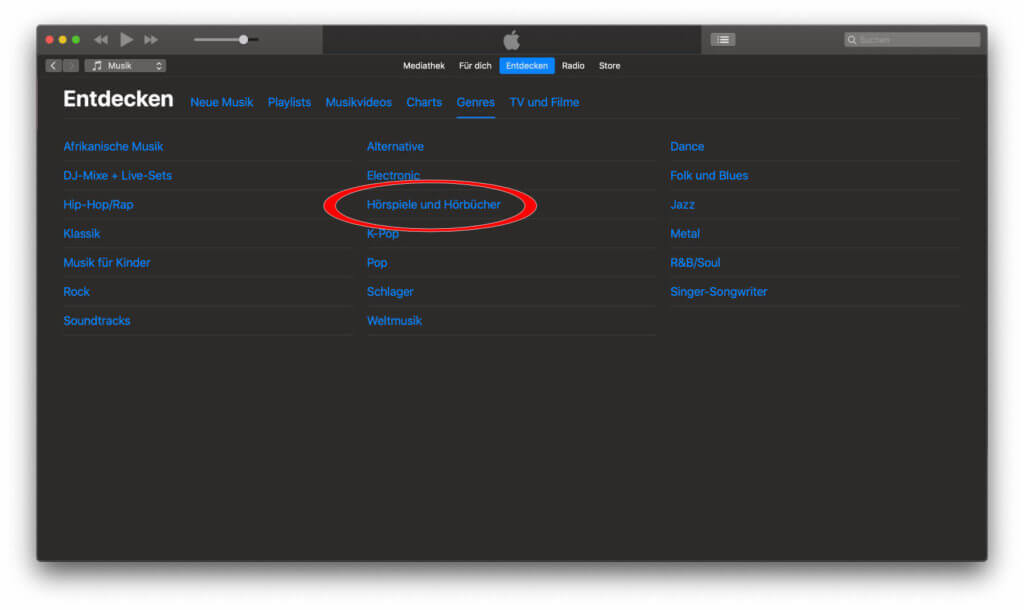Switch to the Radio tab
This screenshot has height=610, width=1024.
tap(573, 66)
